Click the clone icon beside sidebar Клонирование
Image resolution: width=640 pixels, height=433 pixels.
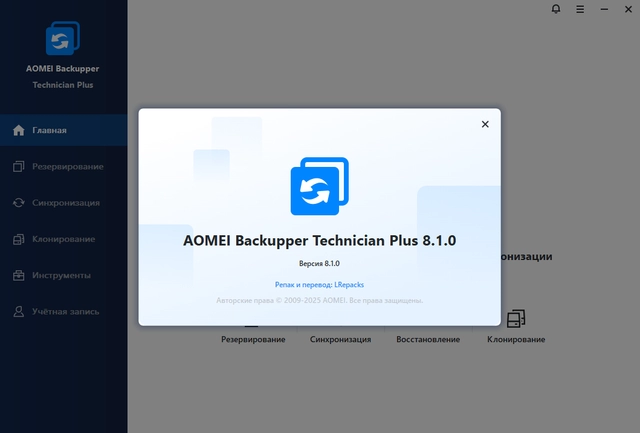[x=18, y=239]
